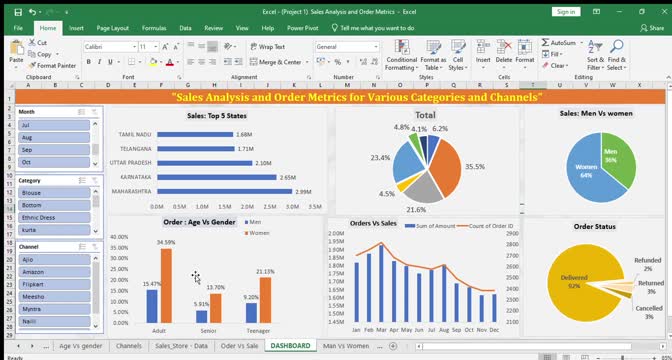Switch to the Power Pivot ribbon tab
Viewport: 672px width, 360px height.
click(x=303, y=28)
